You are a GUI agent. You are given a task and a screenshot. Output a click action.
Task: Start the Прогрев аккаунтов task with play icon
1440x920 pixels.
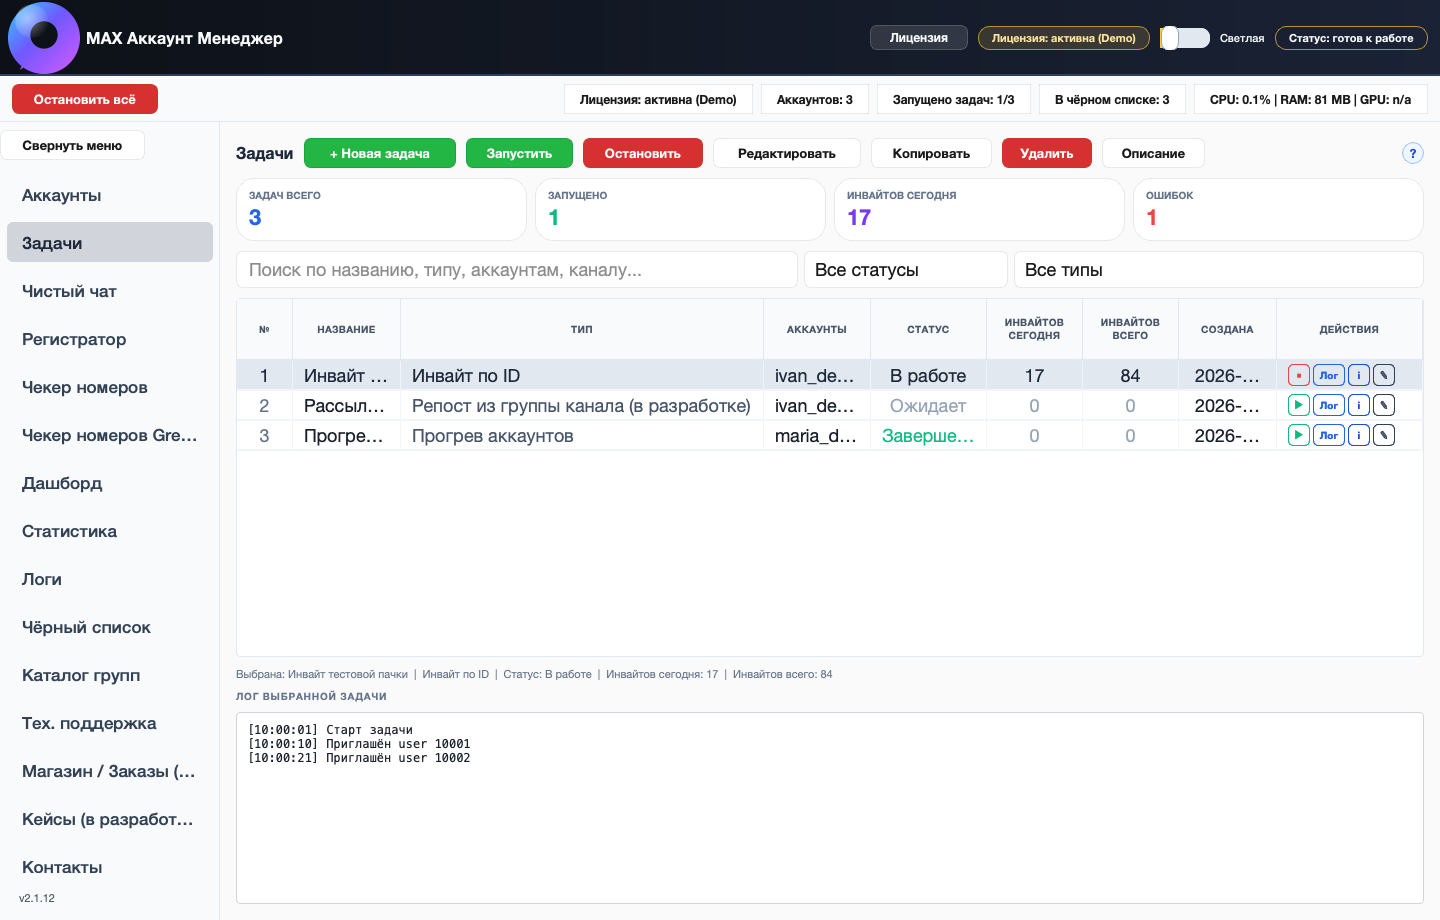click(1299, 435)
